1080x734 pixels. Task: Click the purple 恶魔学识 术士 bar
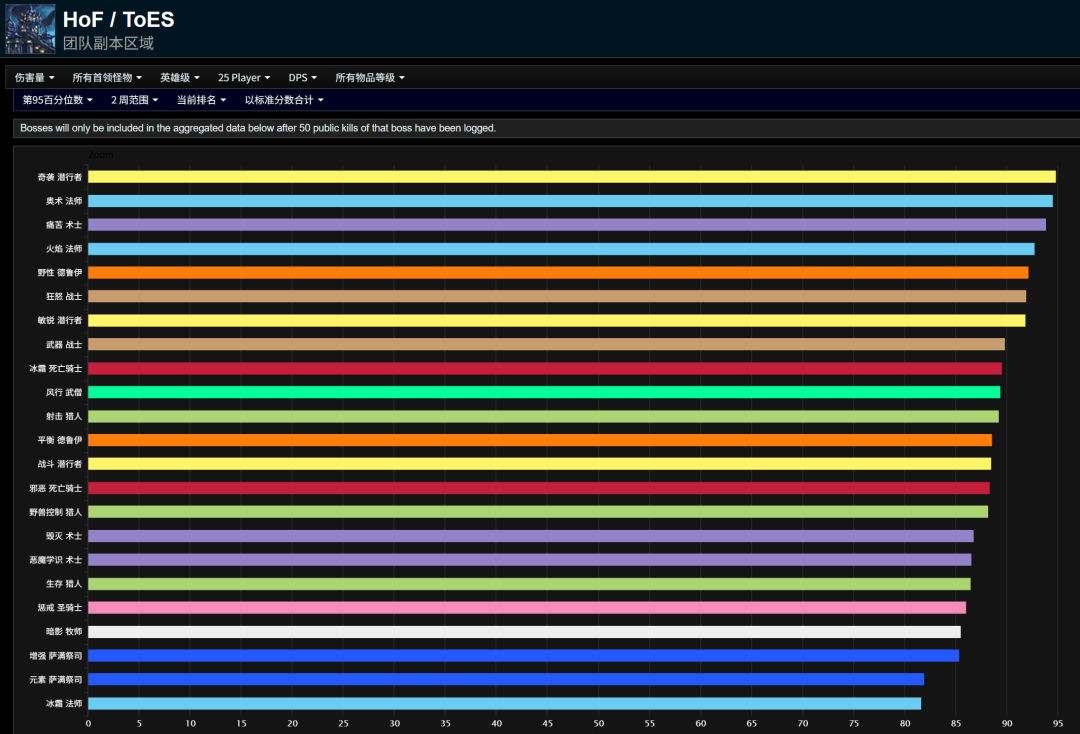click(530, 560)
